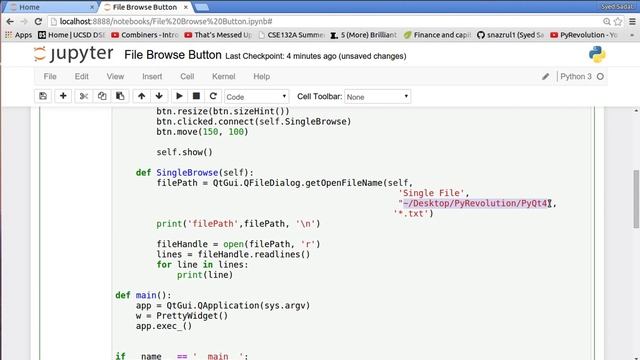This screenshot has width=640, height=360.
Task: Open the Kernel menu
Action: [224, 76]
